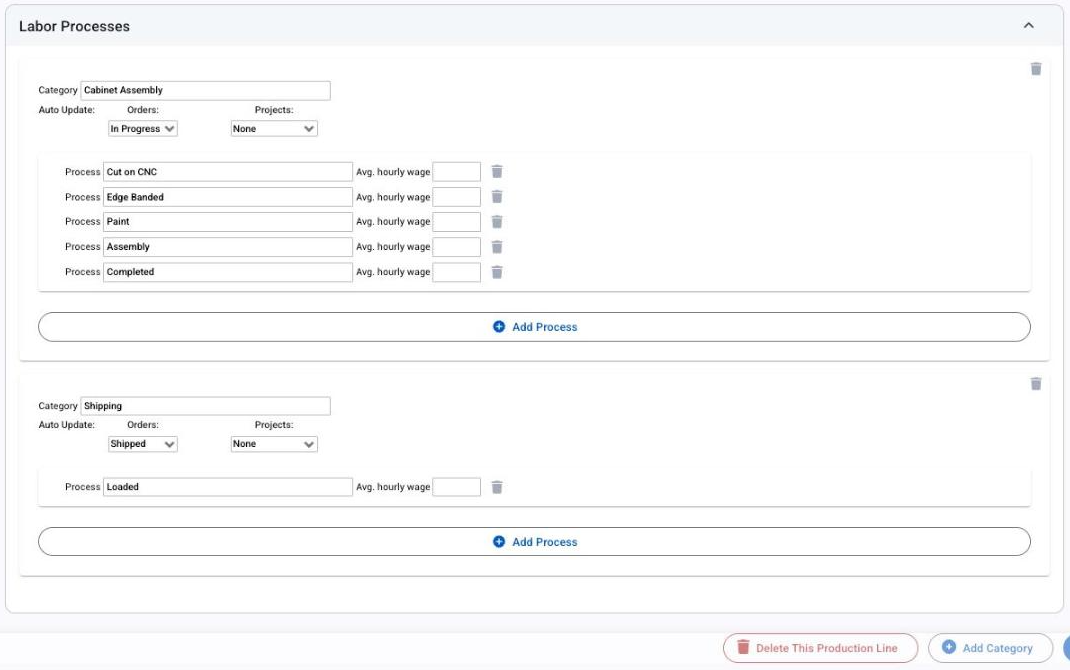Open the Orders dropdown showing Shipped

tap(143, 444)
